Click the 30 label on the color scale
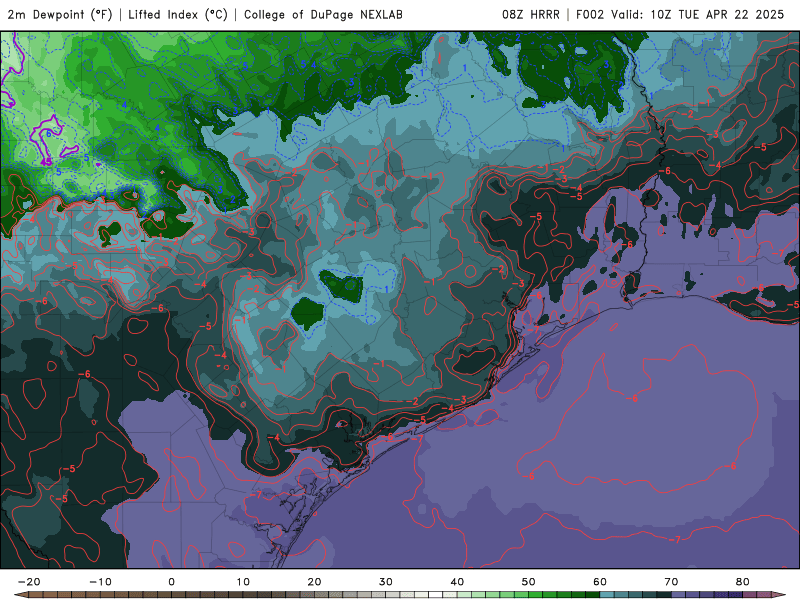Screen dimensions: 800x600 click(386, 582)
